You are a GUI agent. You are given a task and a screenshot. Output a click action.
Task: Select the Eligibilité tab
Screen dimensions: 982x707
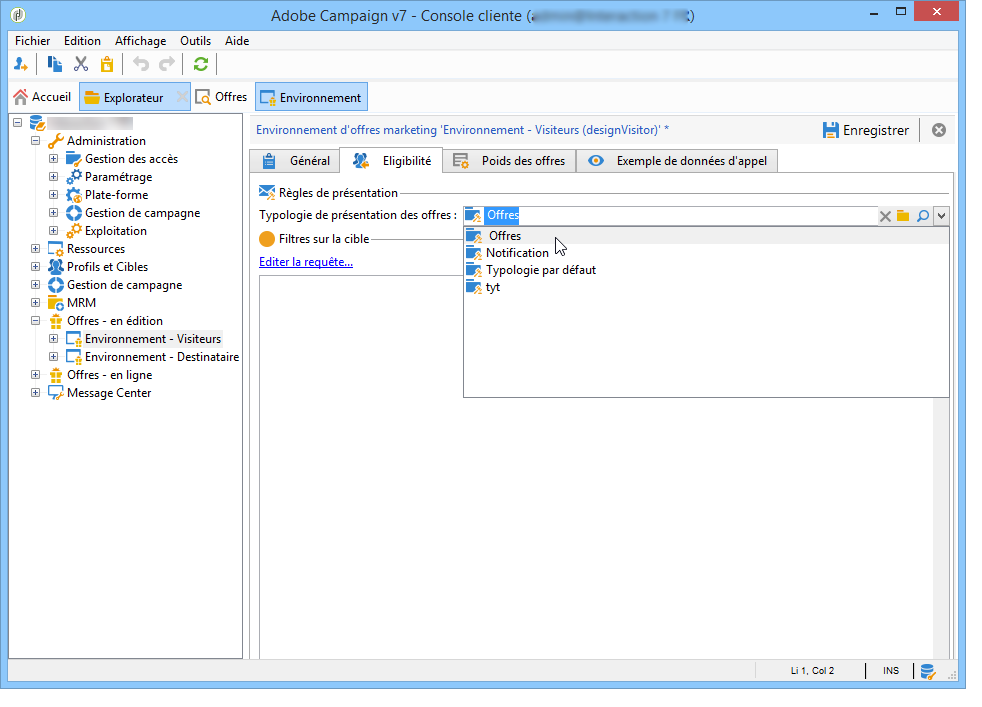[x=391, y=161]
